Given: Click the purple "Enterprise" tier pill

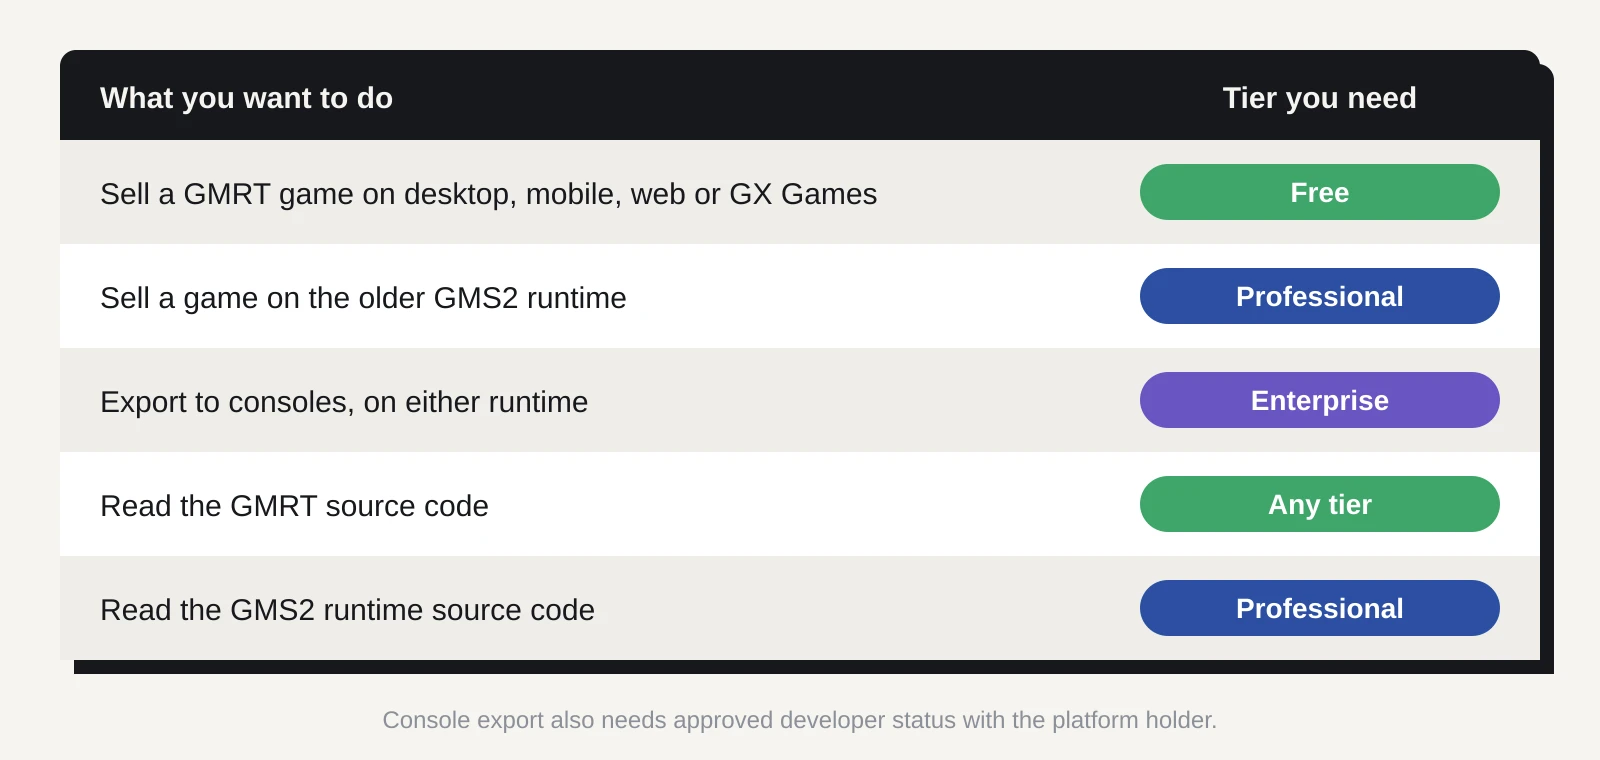Looking at the screenshot, I should click(x=1320, y=400).
